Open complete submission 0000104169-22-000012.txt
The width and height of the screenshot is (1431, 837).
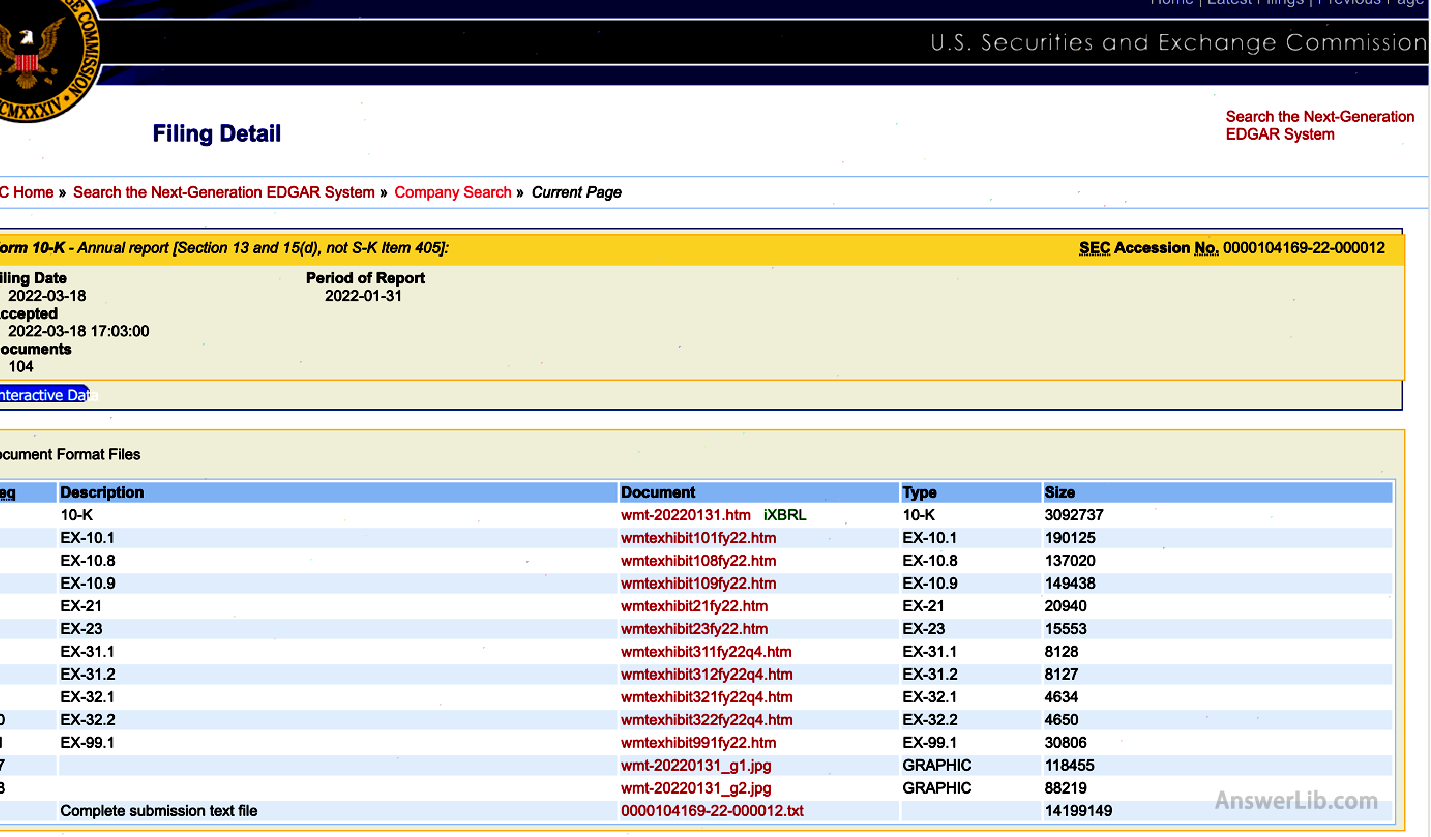click(712, 811)
